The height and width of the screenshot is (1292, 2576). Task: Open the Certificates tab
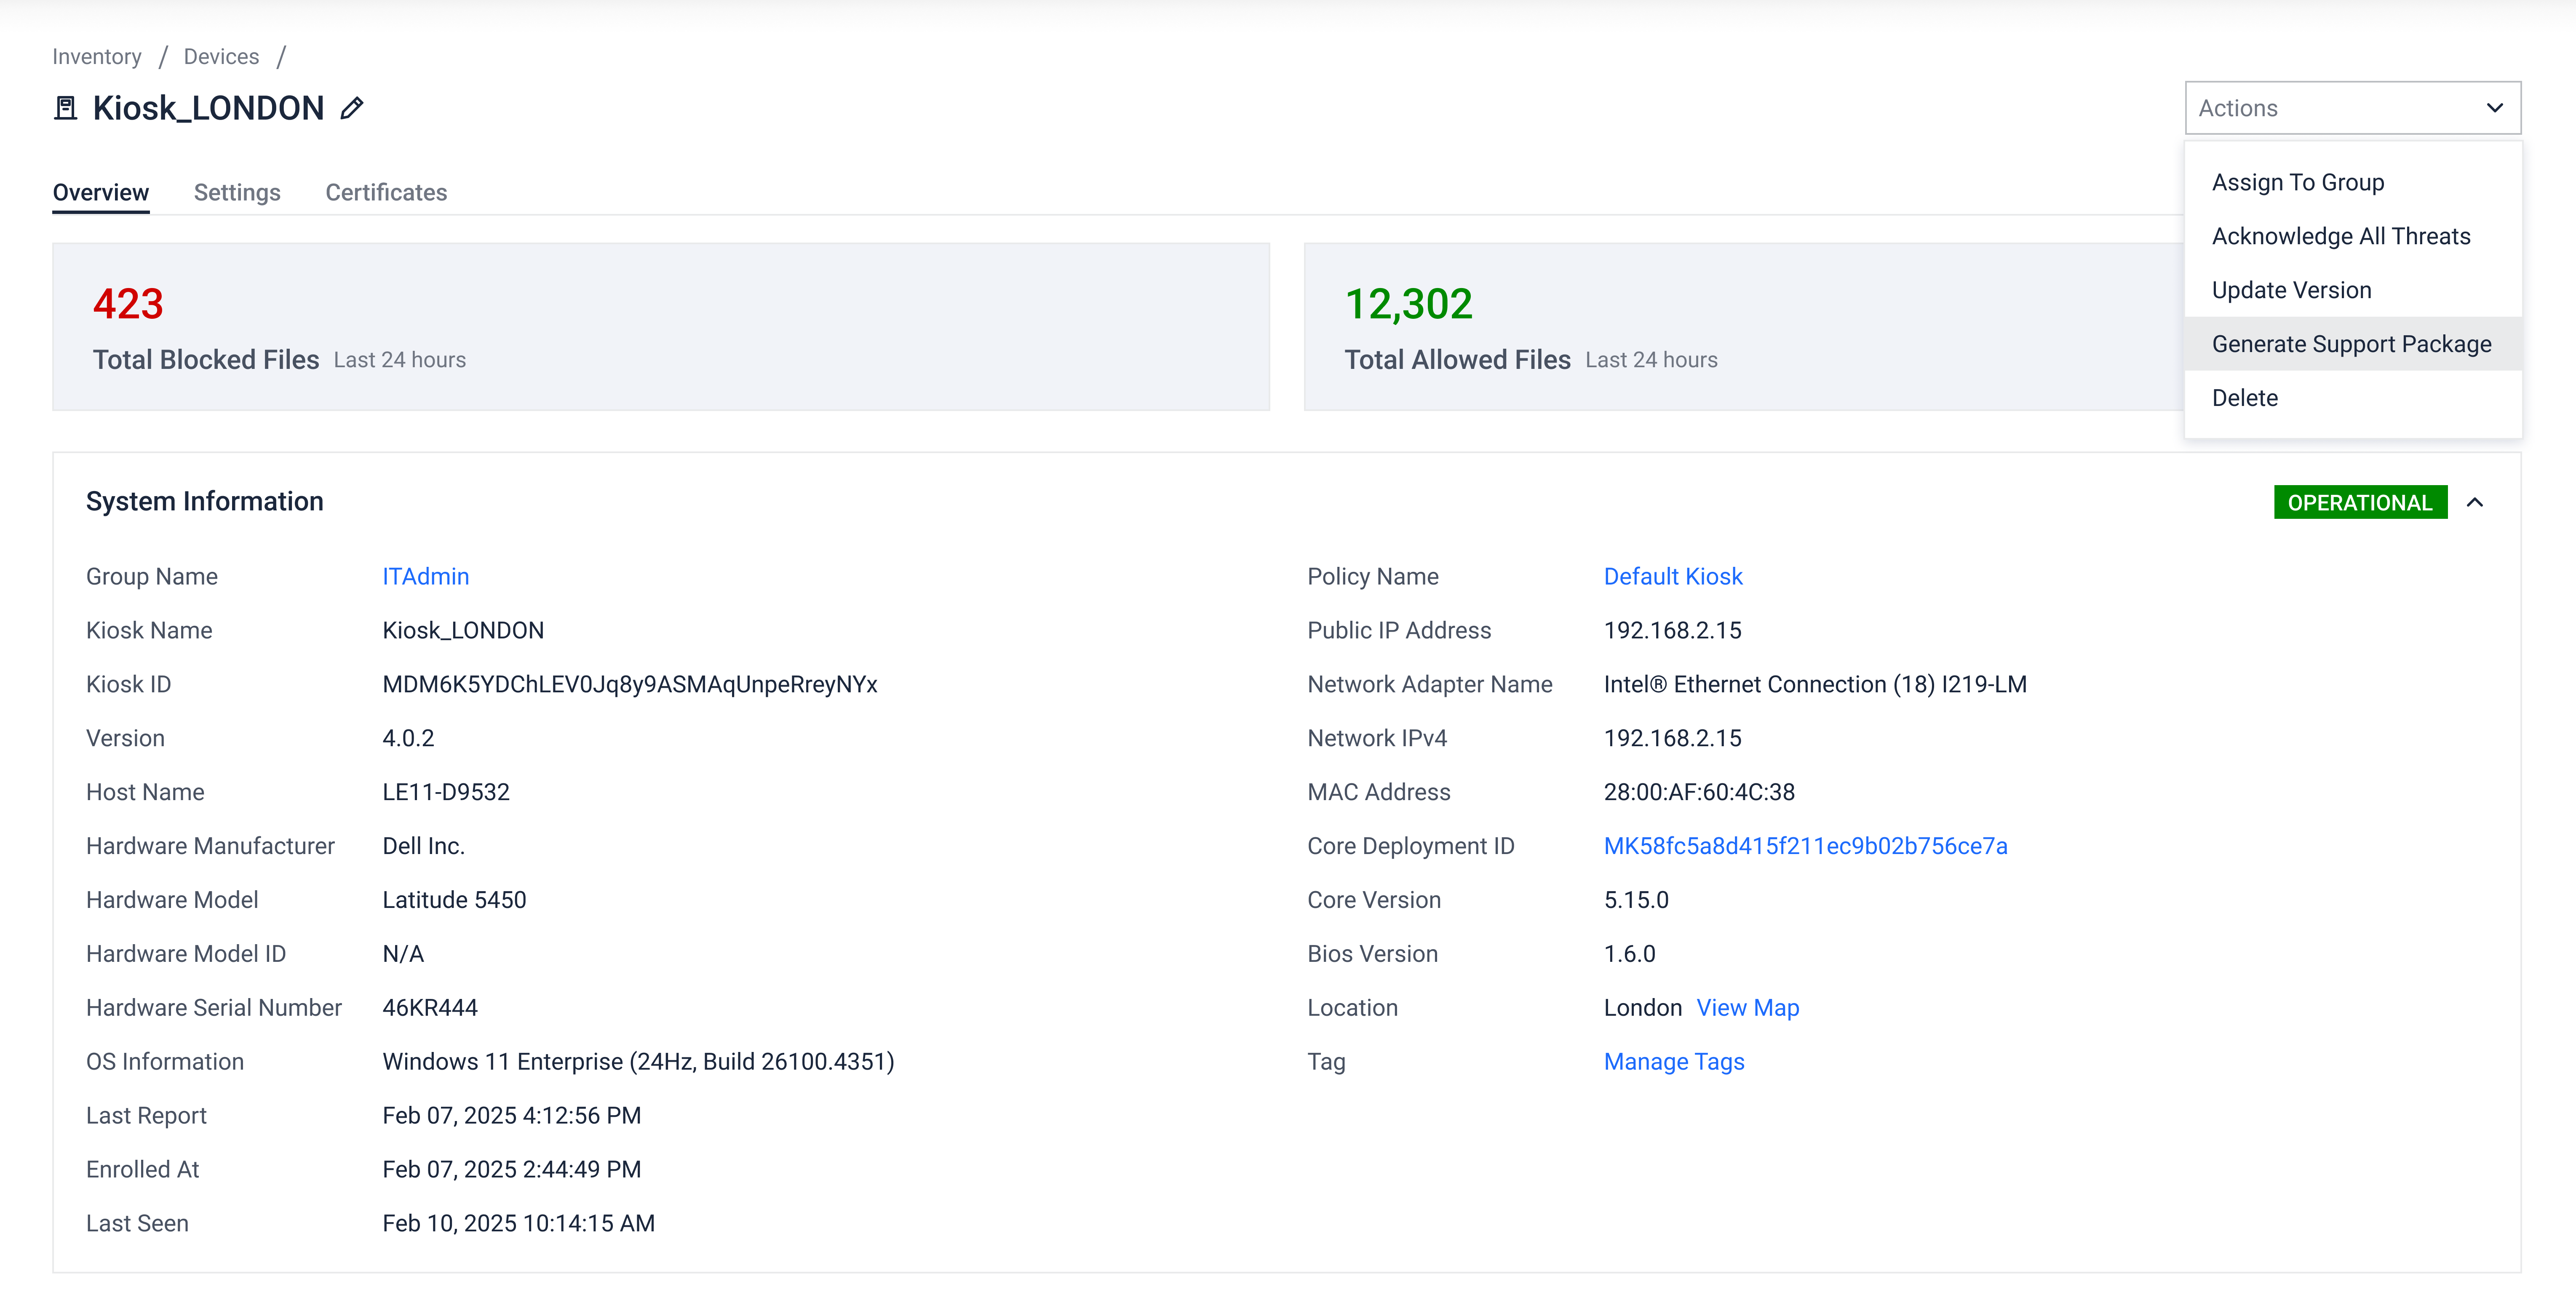[386, 192]
